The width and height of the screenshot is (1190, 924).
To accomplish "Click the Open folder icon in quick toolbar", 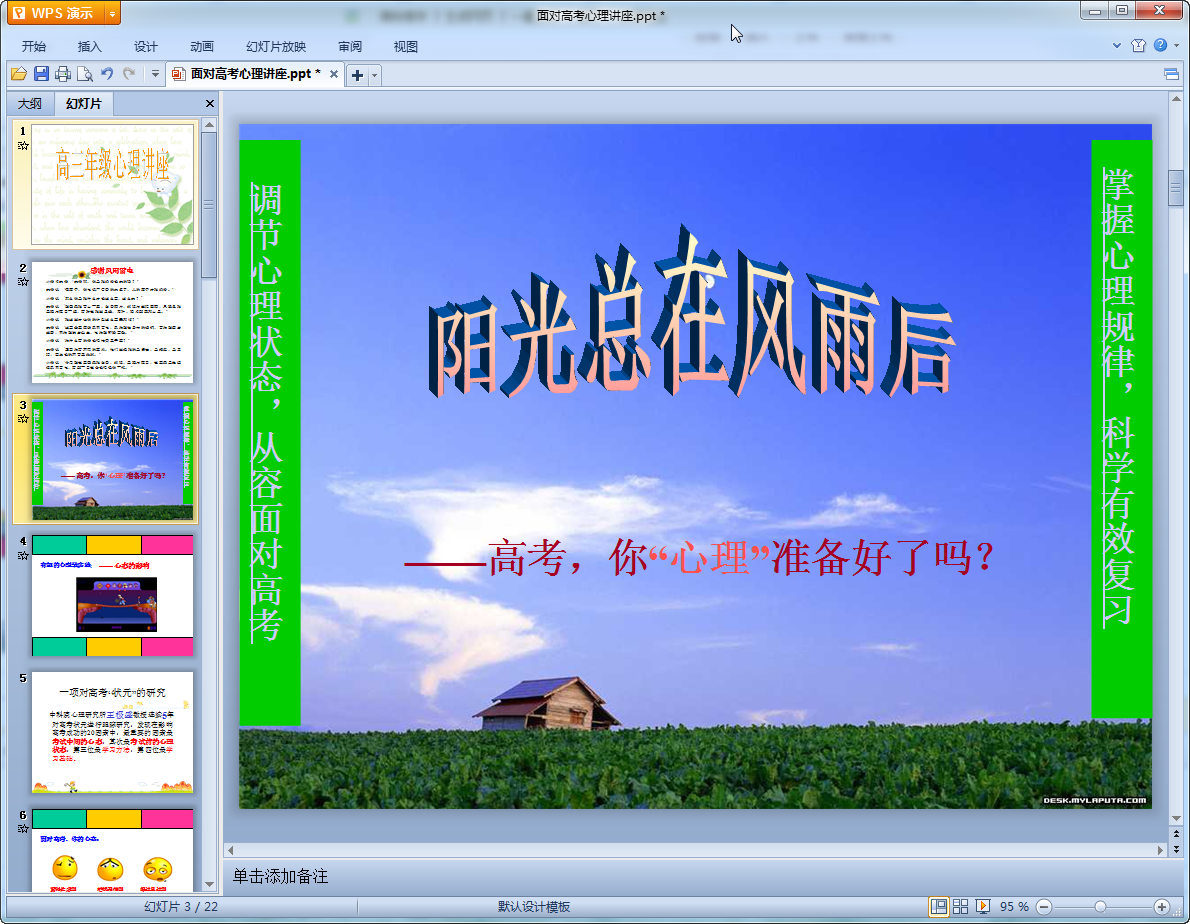I will click(19, 74).
